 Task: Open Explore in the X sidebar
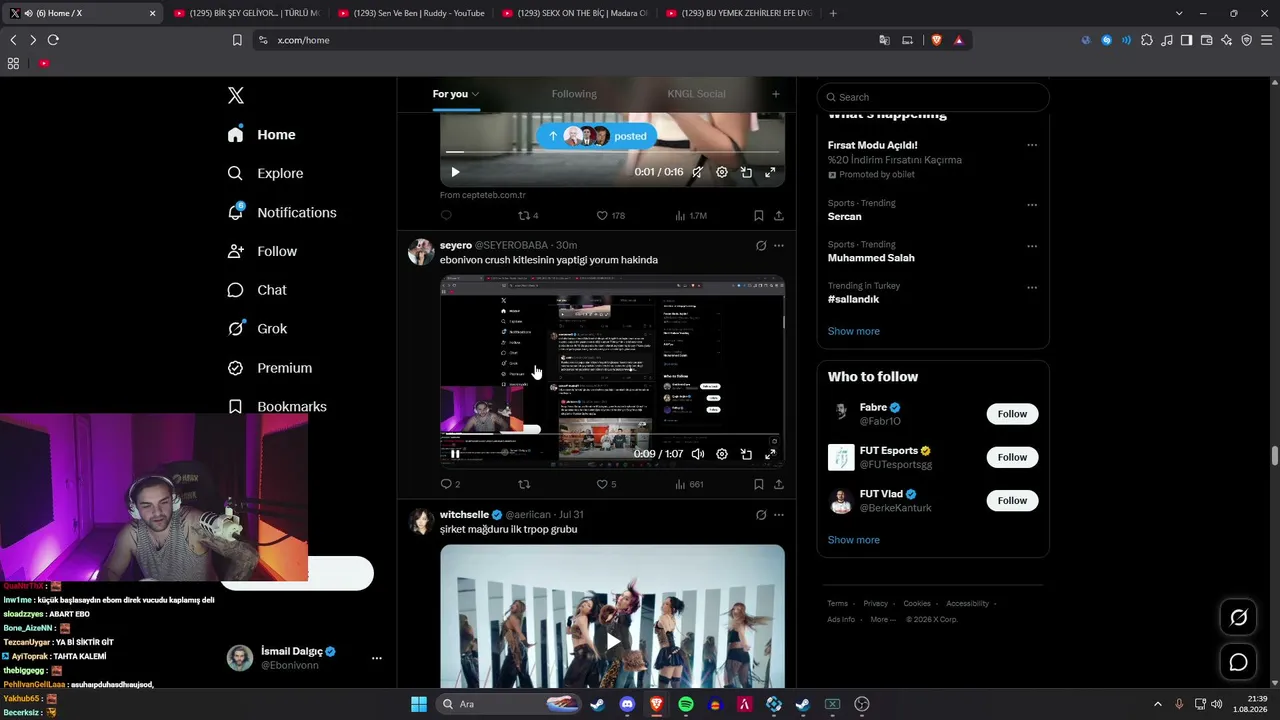(265, 173)
